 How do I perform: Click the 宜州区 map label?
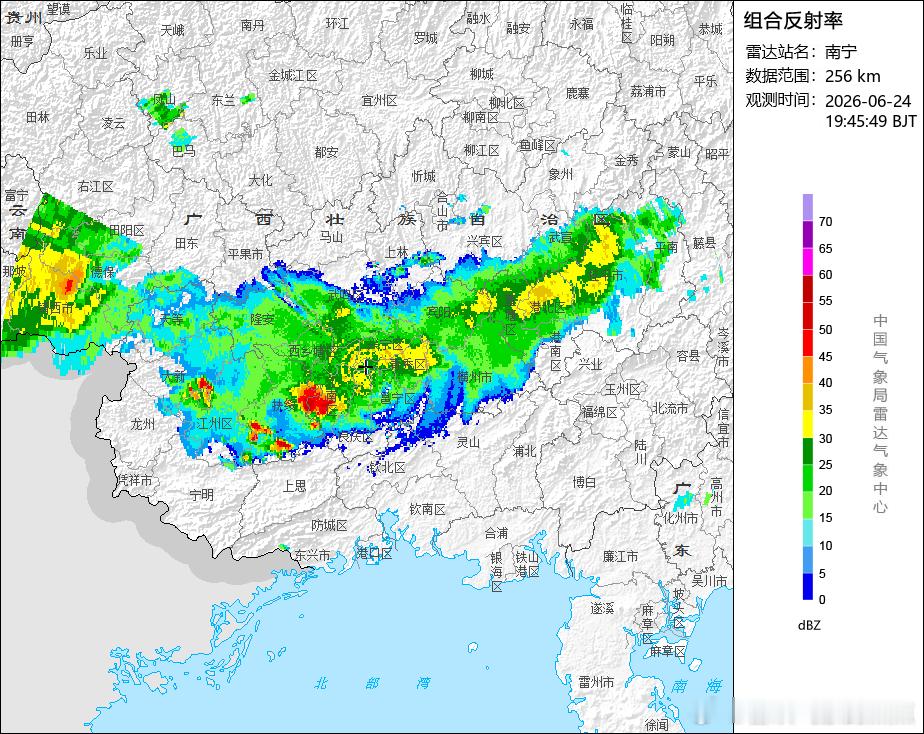point(380,101)
